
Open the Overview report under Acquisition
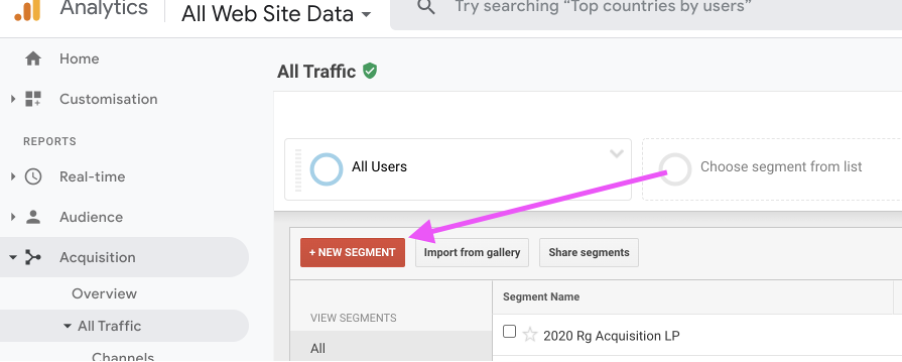[104, 294]
